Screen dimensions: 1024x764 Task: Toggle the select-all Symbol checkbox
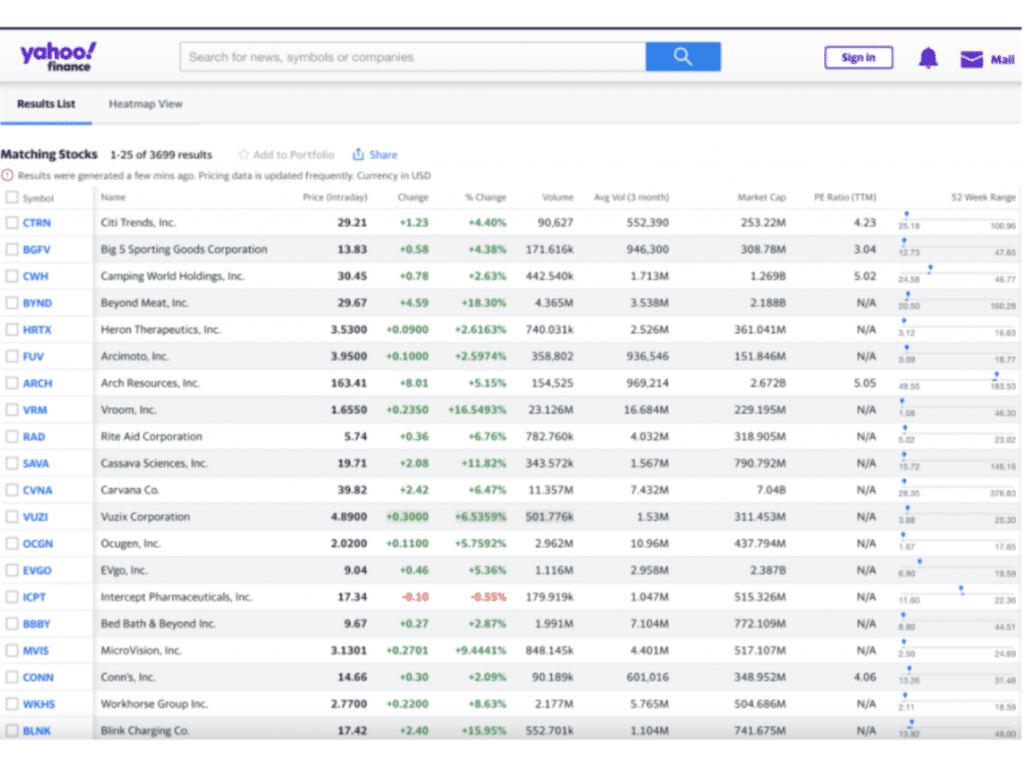12,197
